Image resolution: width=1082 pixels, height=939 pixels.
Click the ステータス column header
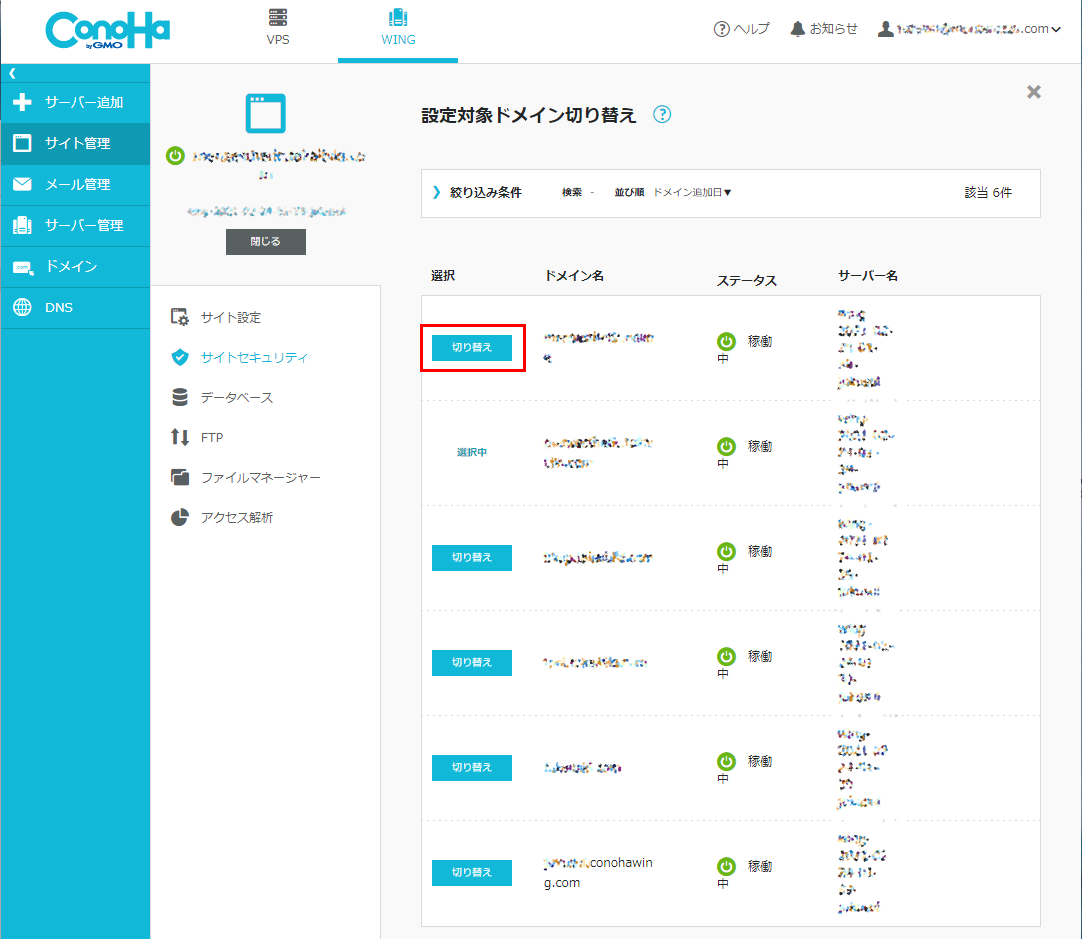coord(747,281)
